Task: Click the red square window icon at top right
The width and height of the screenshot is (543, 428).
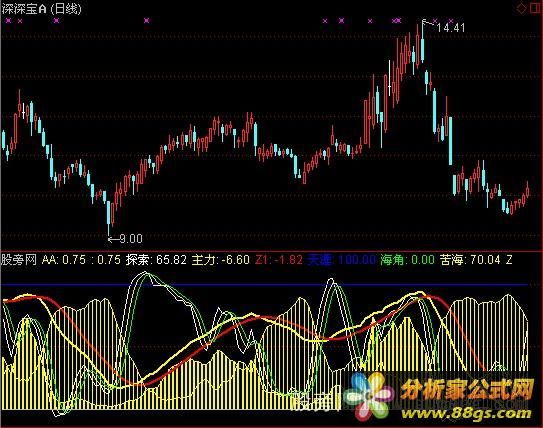Action: [x=535, y=8]
